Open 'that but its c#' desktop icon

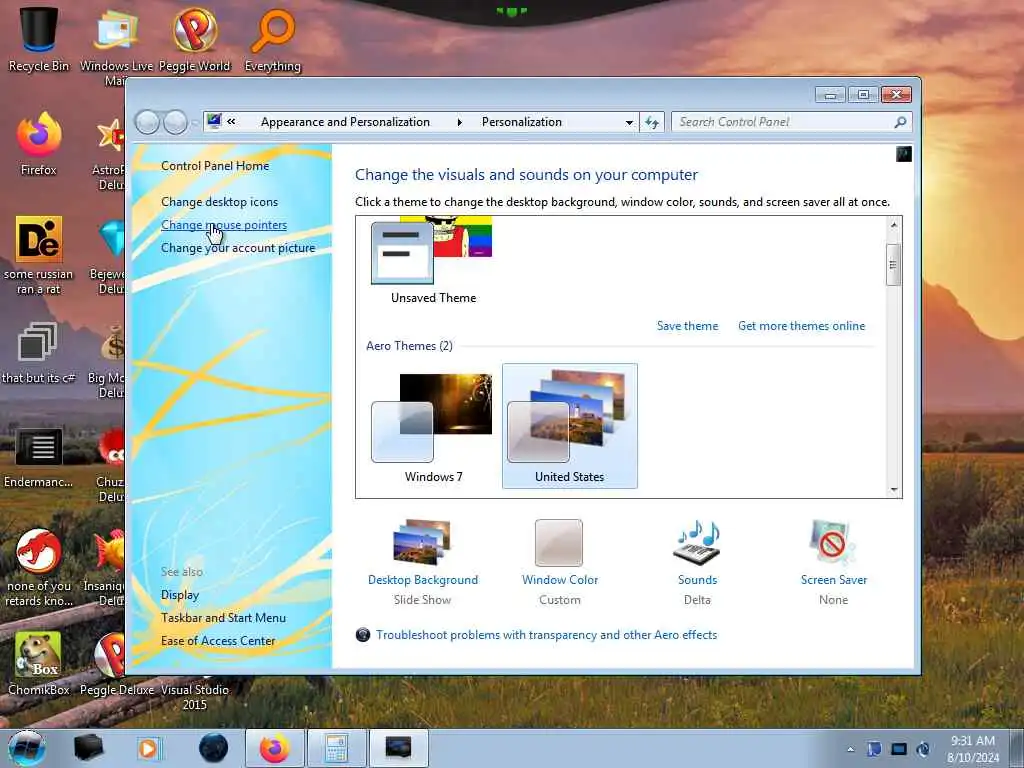coord(39,353)
